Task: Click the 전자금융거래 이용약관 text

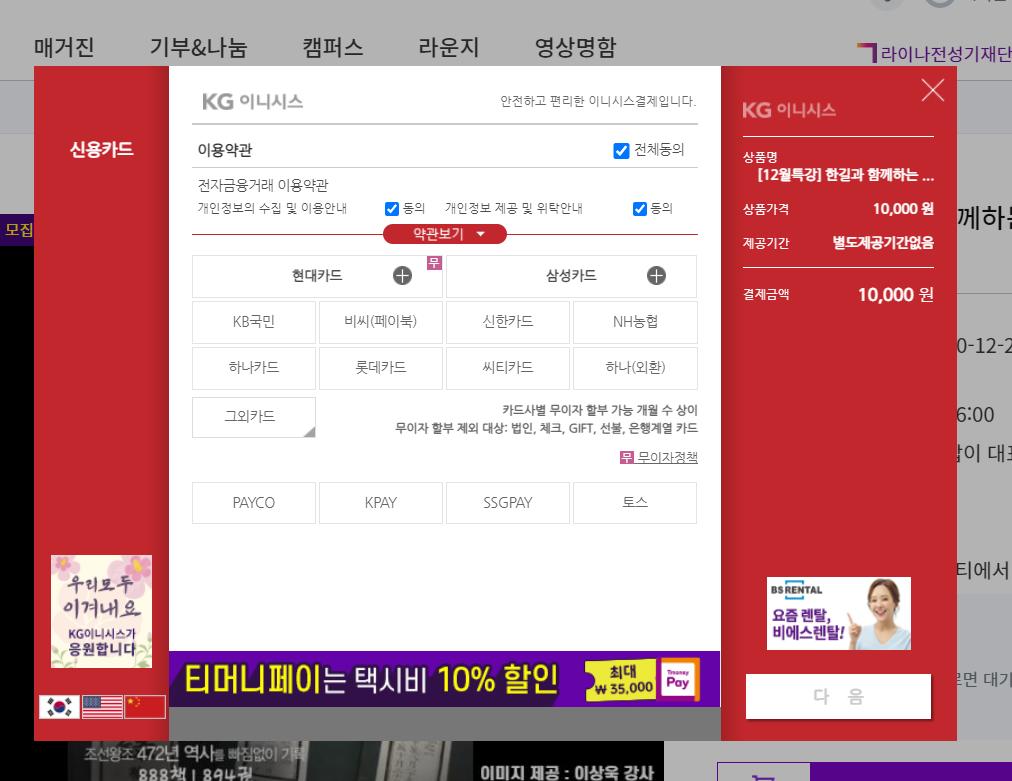Action: click(x=263, y=186)
